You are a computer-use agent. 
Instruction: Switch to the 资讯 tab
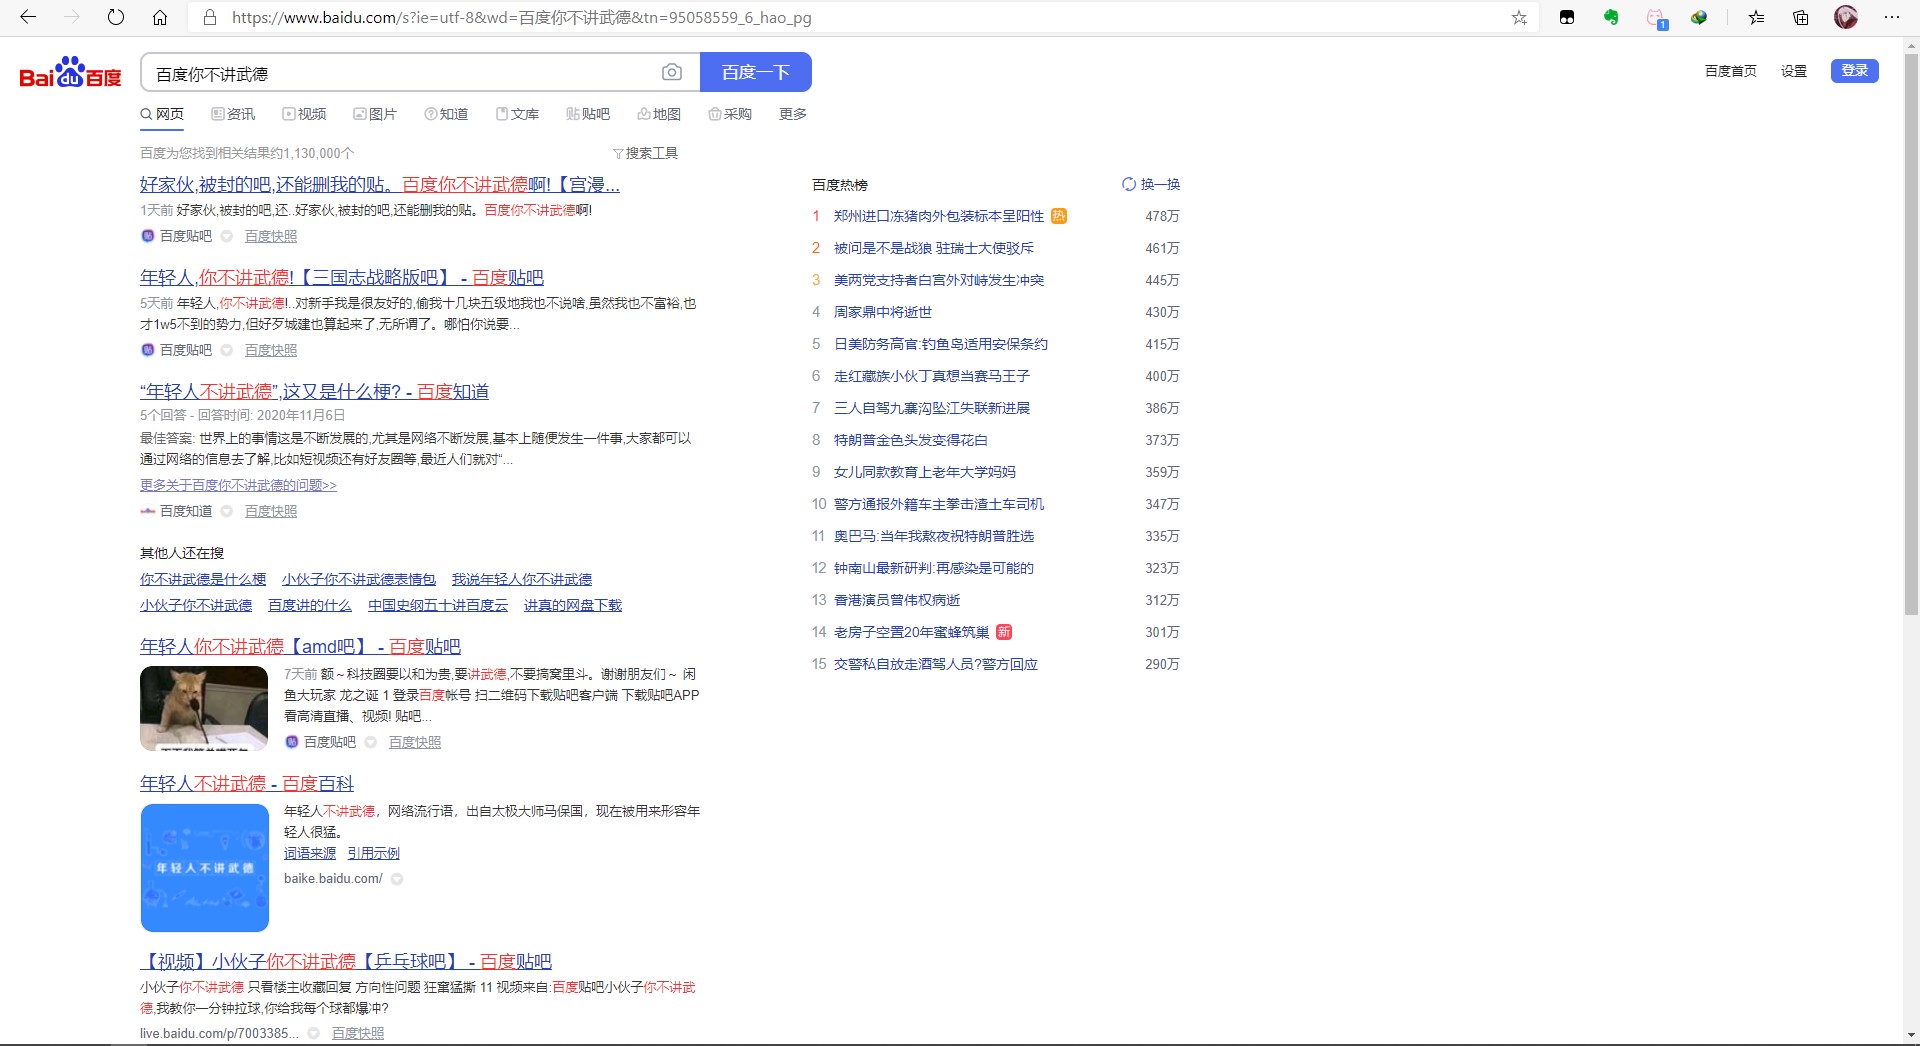click(x=233, y=114)
